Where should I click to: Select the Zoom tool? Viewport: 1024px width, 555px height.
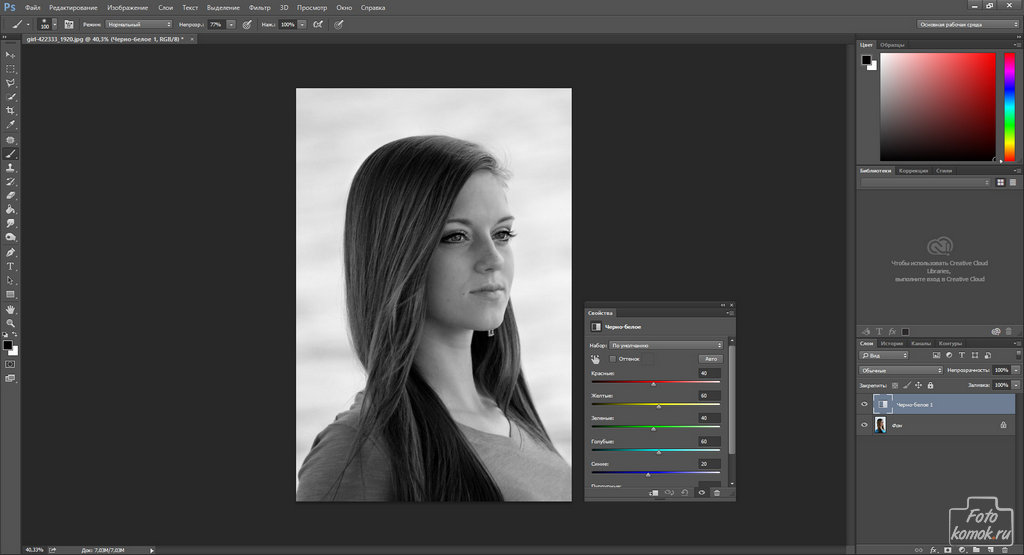click(10, 323)
